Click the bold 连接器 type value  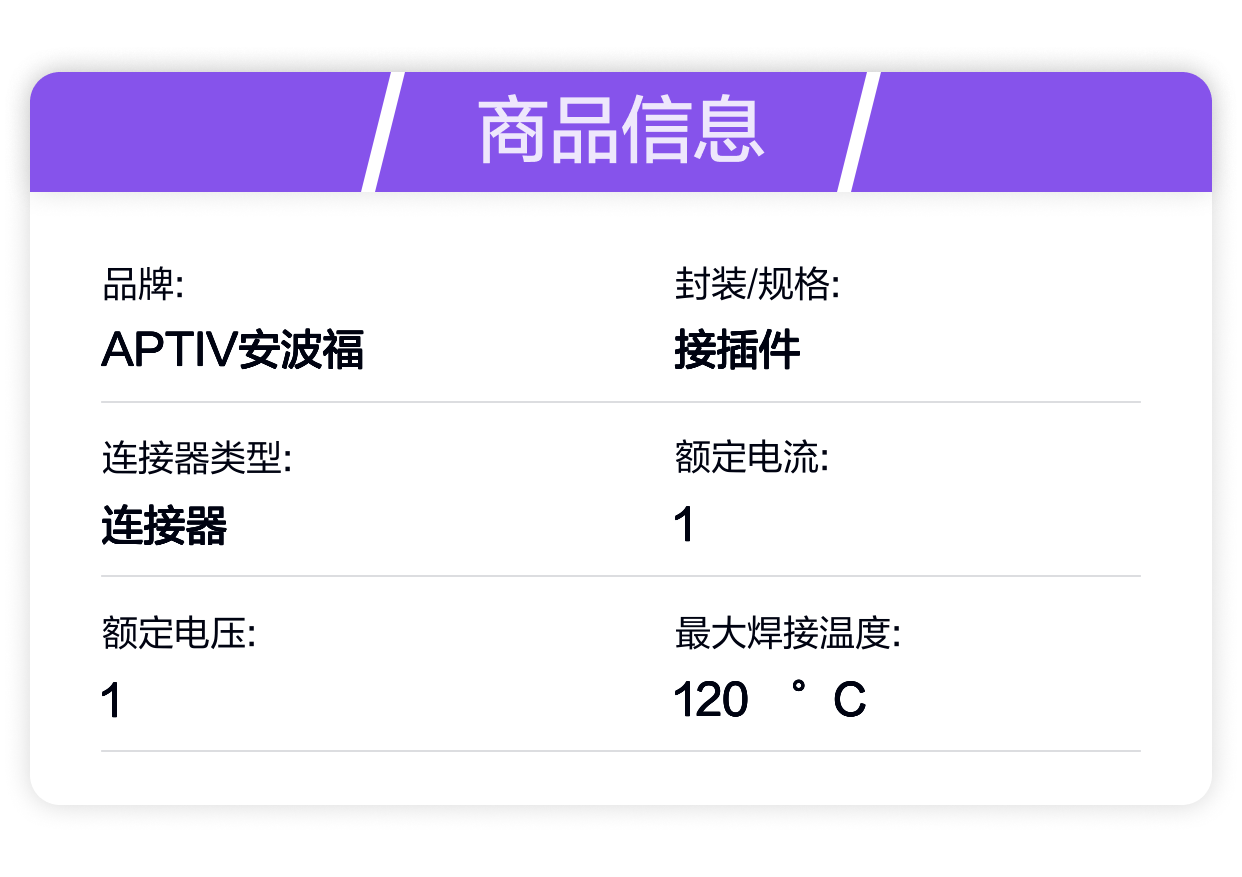click(164, 525)
